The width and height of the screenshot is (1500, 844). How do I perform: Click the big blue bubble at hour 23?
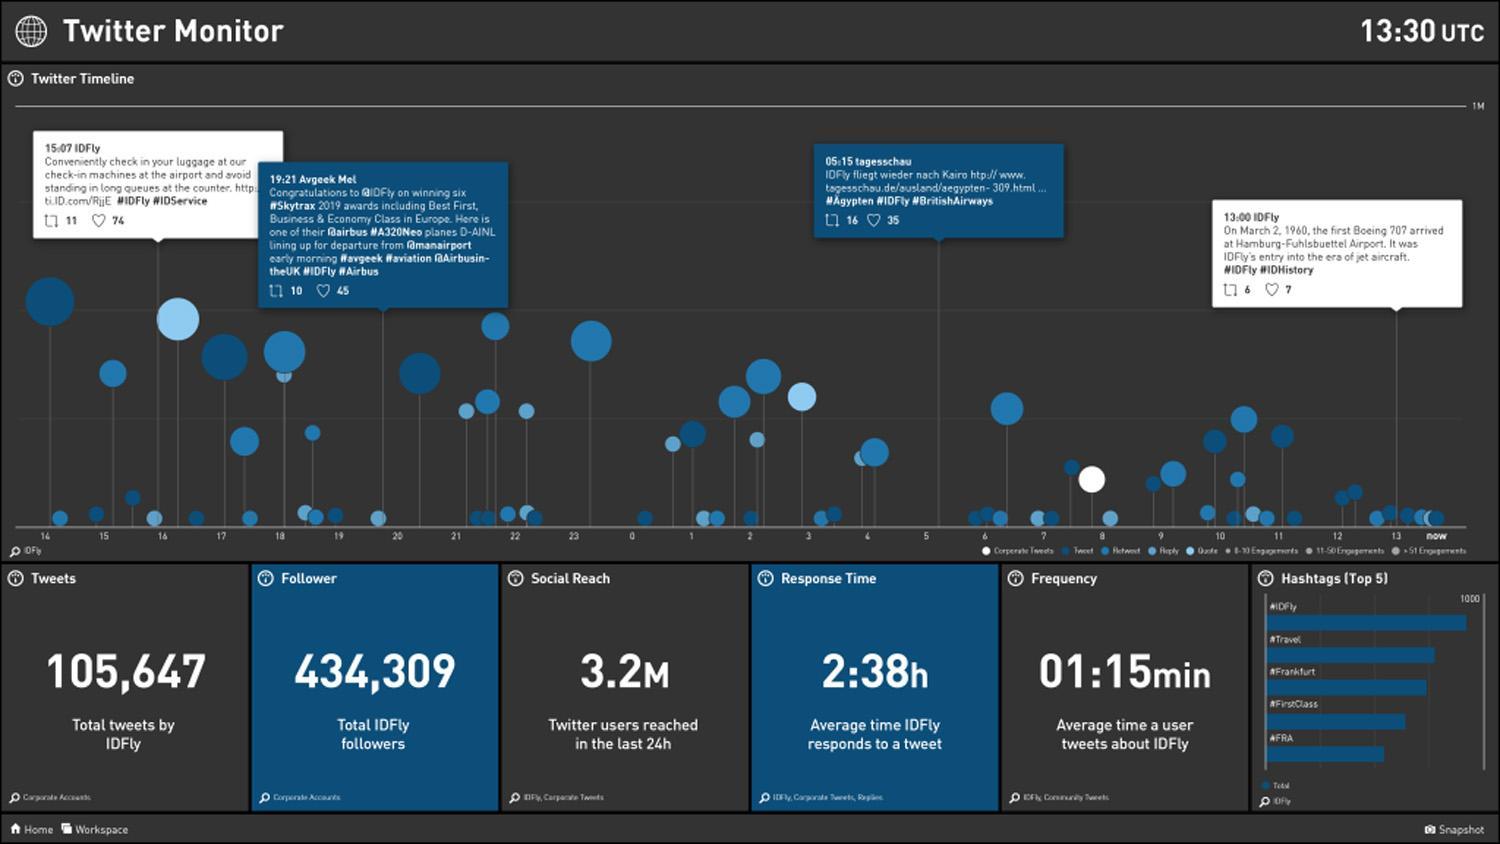pyautogui.click(x=591, y=341)
